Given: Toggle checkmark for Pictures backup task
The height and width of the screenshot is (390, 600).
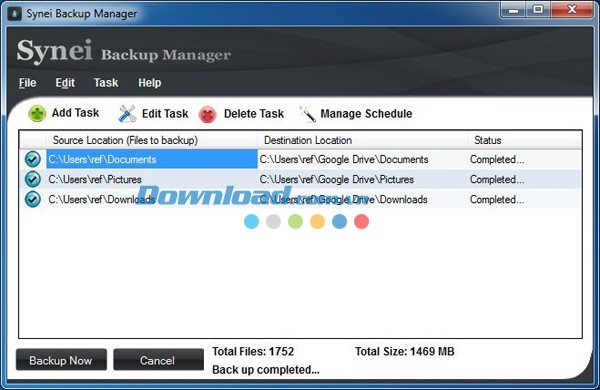Looking at the screenshot, I should 33,179.
